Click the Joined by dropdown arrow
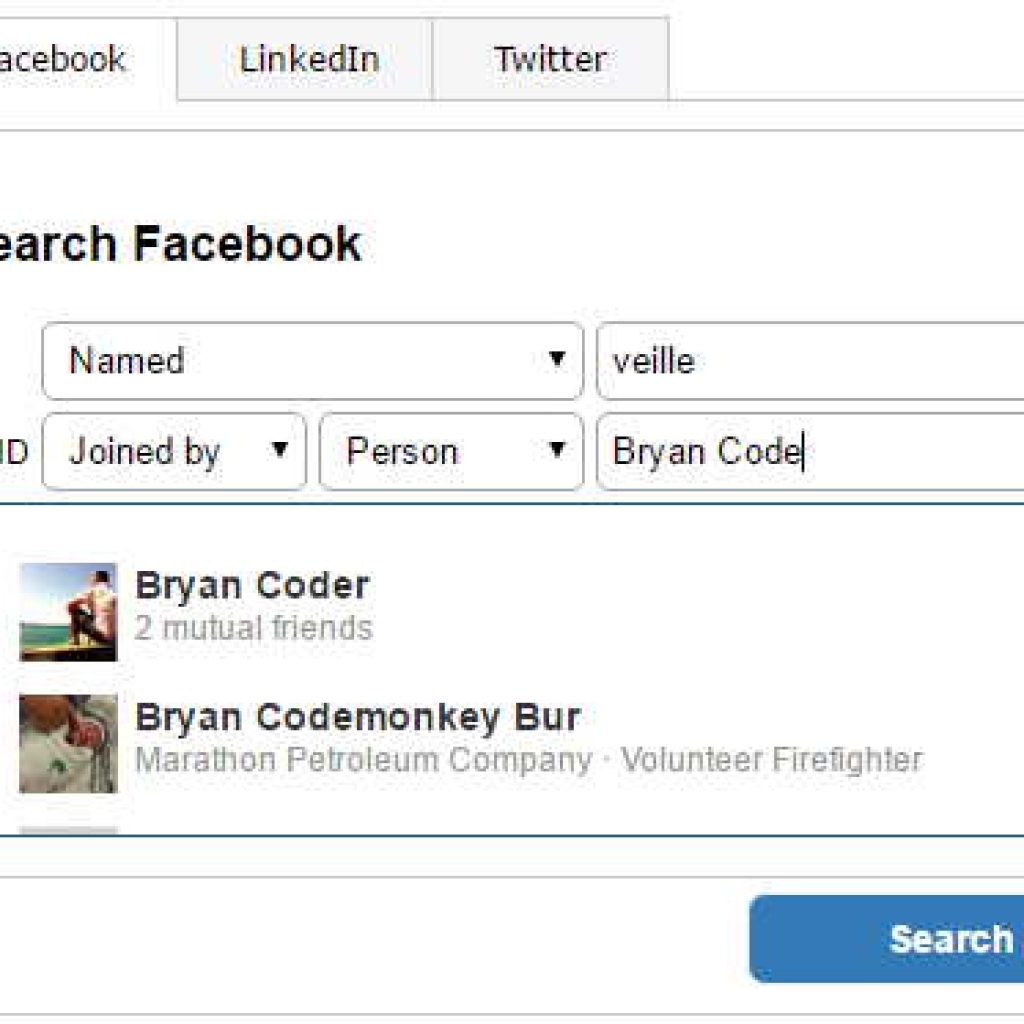The width and height of the screenshot is (1024, 1024). pyautogui.click(x=280, y=449)
